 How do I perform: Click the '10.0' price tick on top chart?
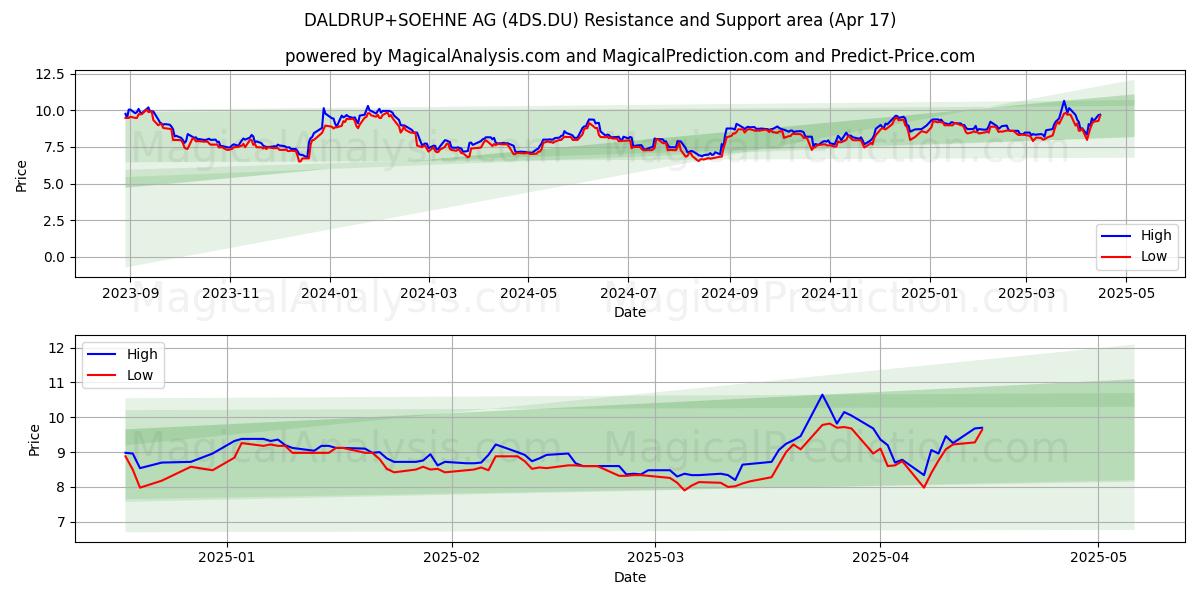pyautogui.click(x=51, y=111)
